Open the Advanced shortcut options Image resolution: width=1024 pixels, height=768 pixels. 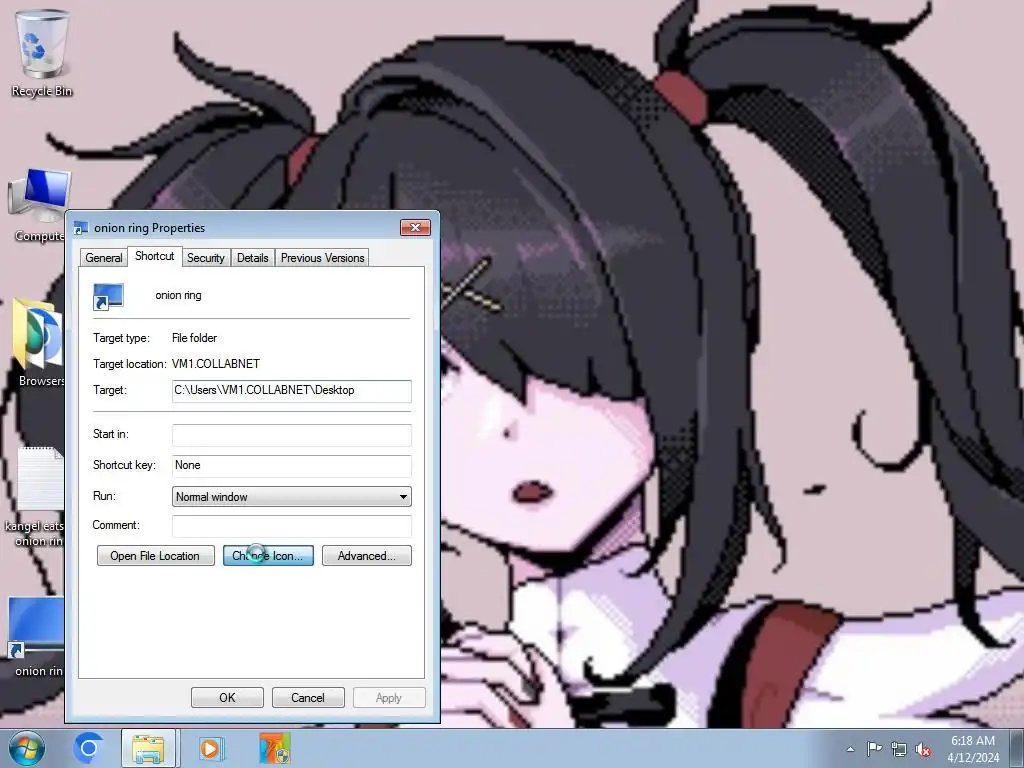(x=366, y=556)
